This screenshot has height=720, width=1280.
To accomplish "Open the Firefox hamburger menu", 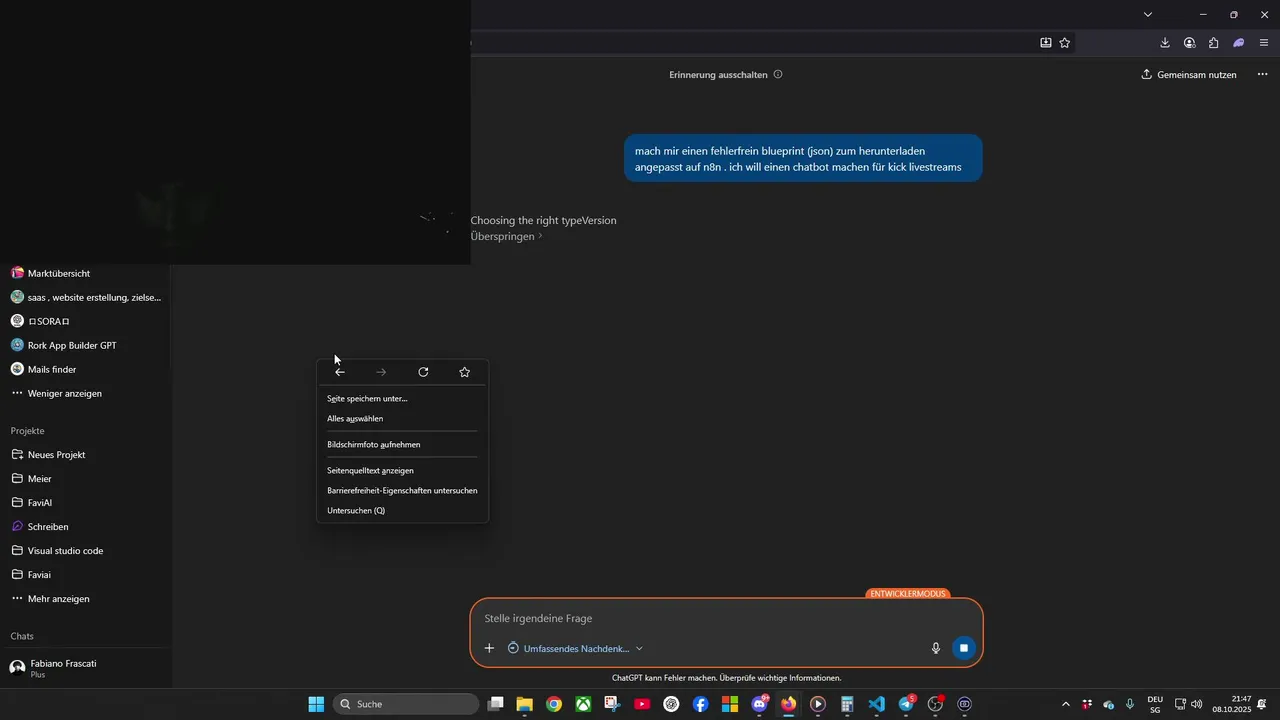I will coord(1263,43).
